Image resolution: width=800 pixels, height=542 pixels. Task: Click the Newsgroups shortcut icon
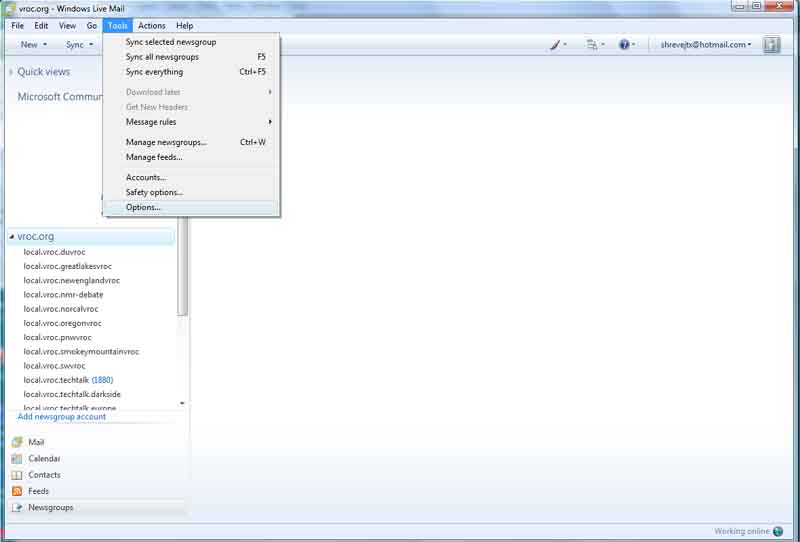tap(17, 507)
